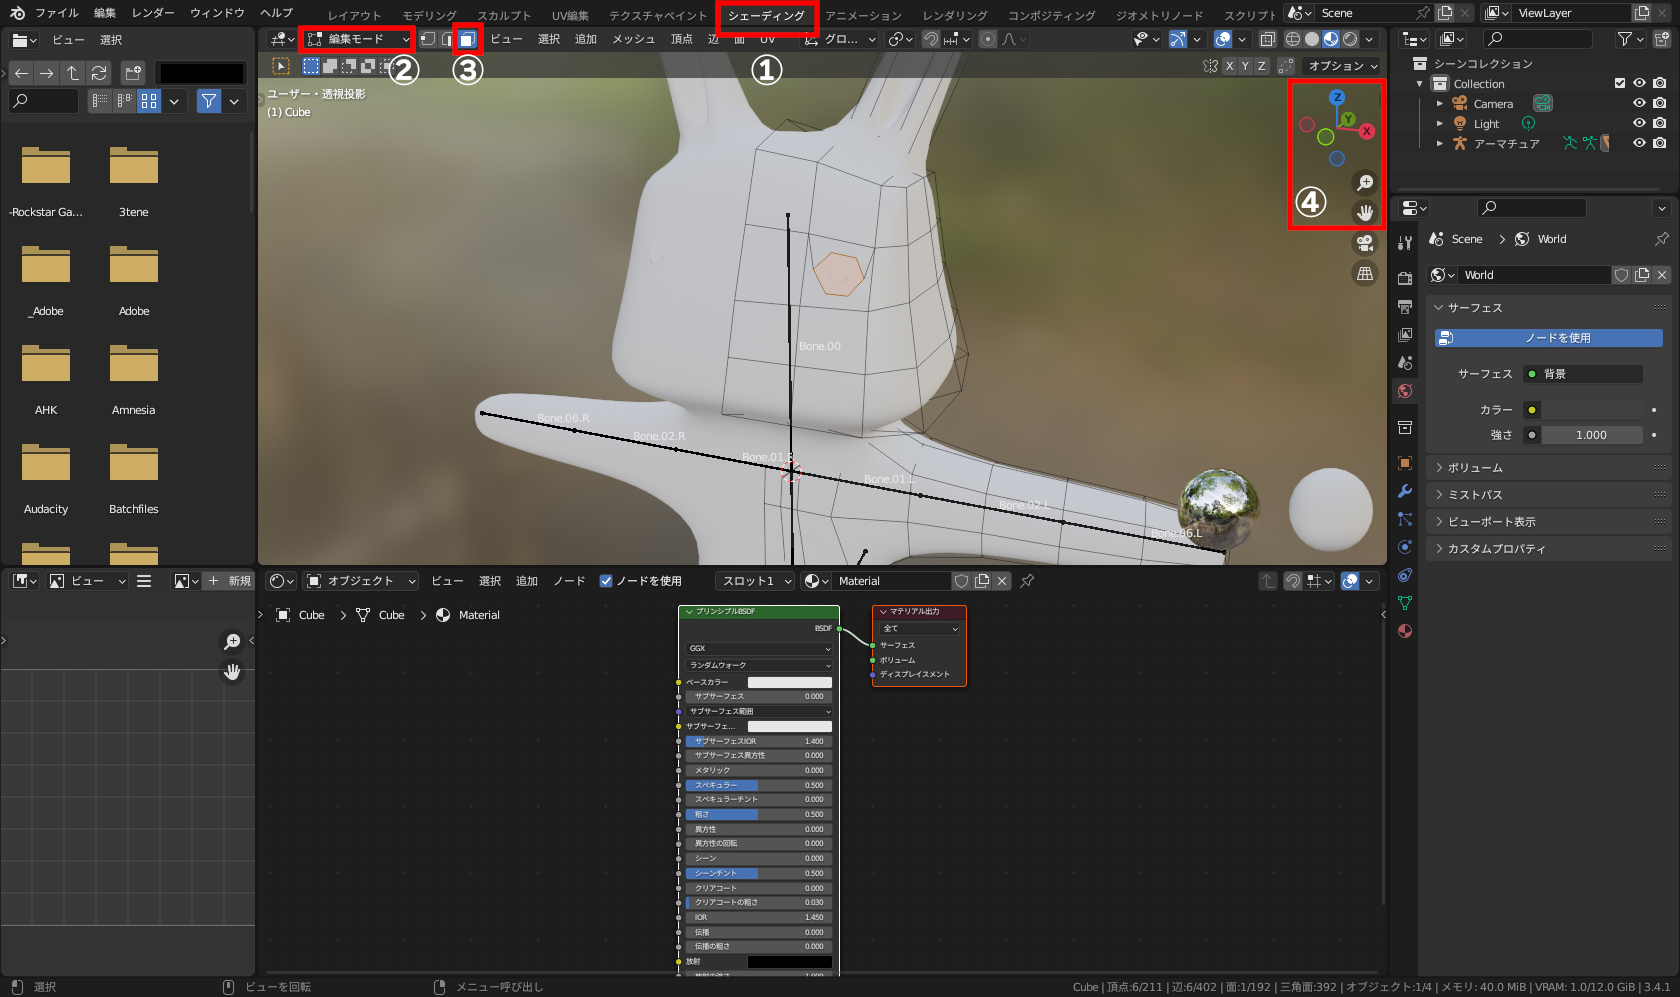Switch perspective/orthographic with the grid icon

[1365, 273]
